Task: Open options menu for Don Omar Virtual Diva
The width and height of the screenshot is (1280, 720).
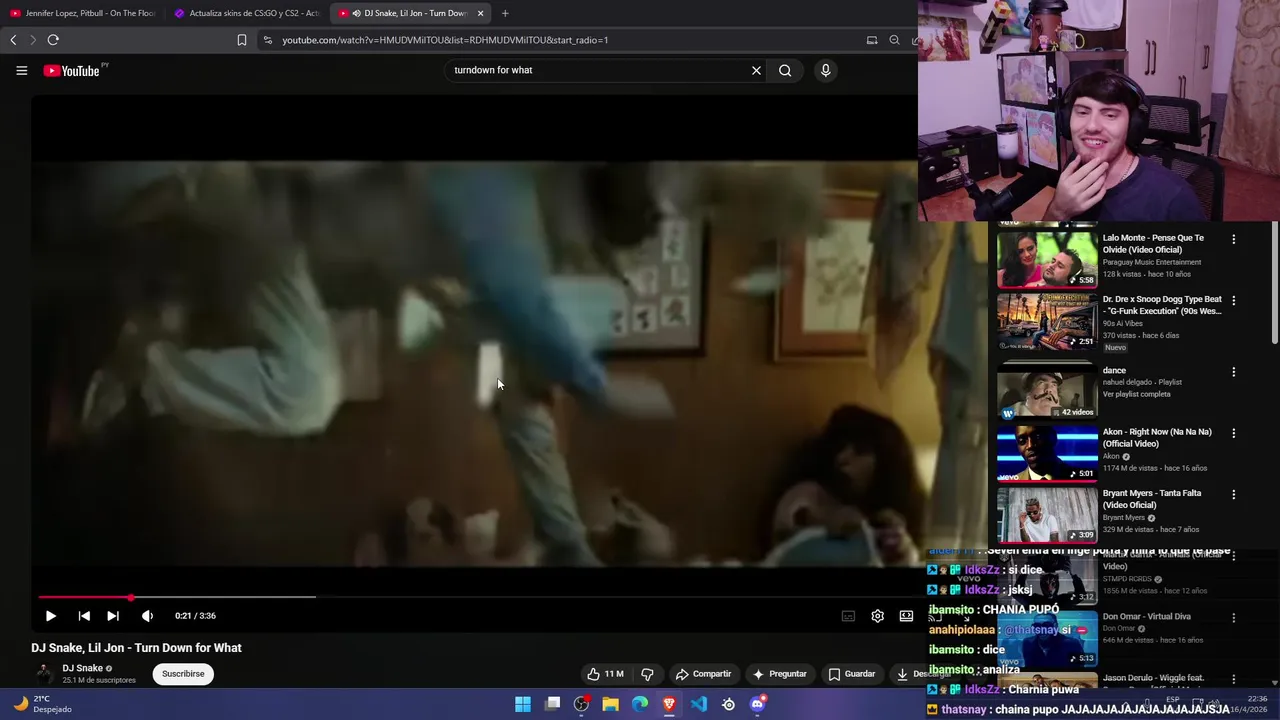Action: [1233, 618]
